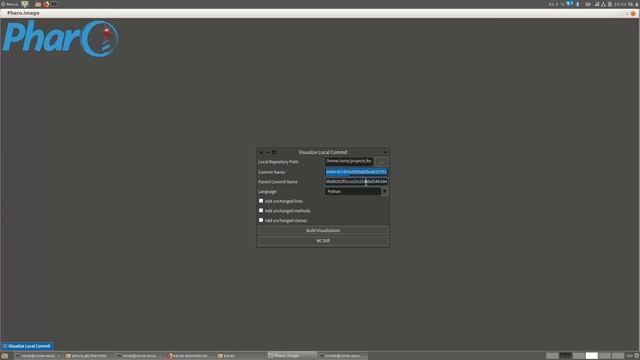Screen dimensions: 640x360
Task: Click the Parent Commit Name input field
Action: [356, 182]
